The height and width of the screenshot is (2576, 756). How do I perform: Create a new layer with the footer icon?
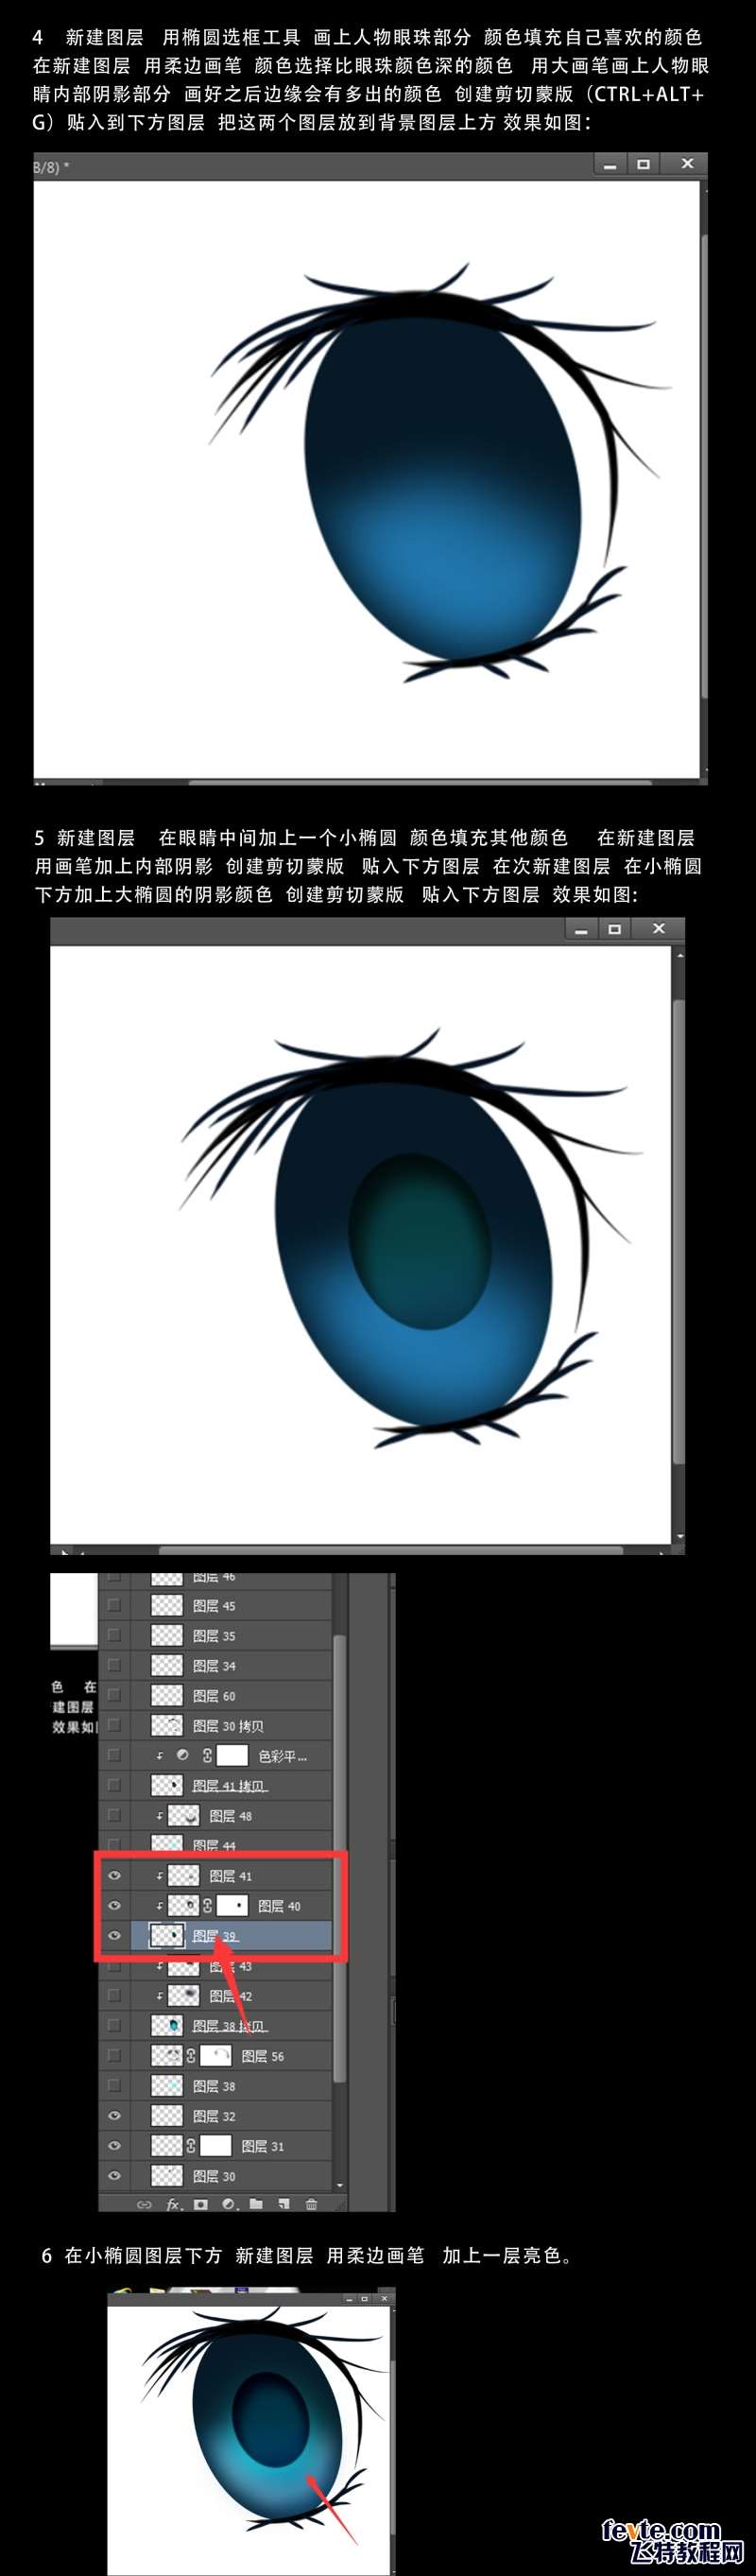(284, 2204)
